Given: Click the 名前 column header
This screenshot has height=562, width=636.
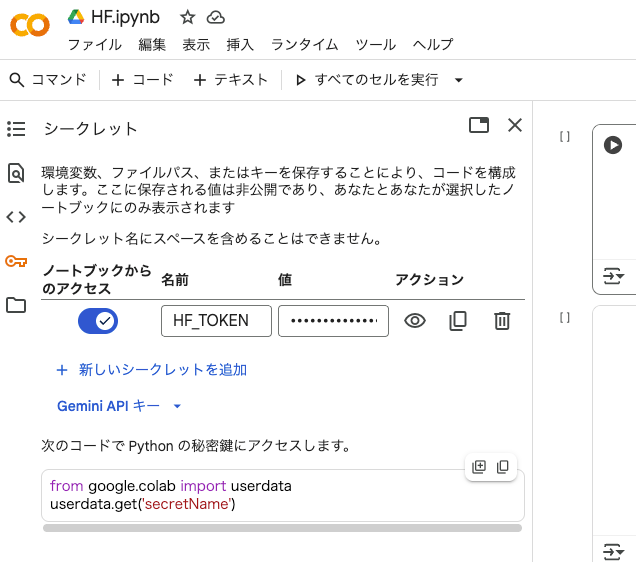Looking at the screenshot, I should point(175,279).
